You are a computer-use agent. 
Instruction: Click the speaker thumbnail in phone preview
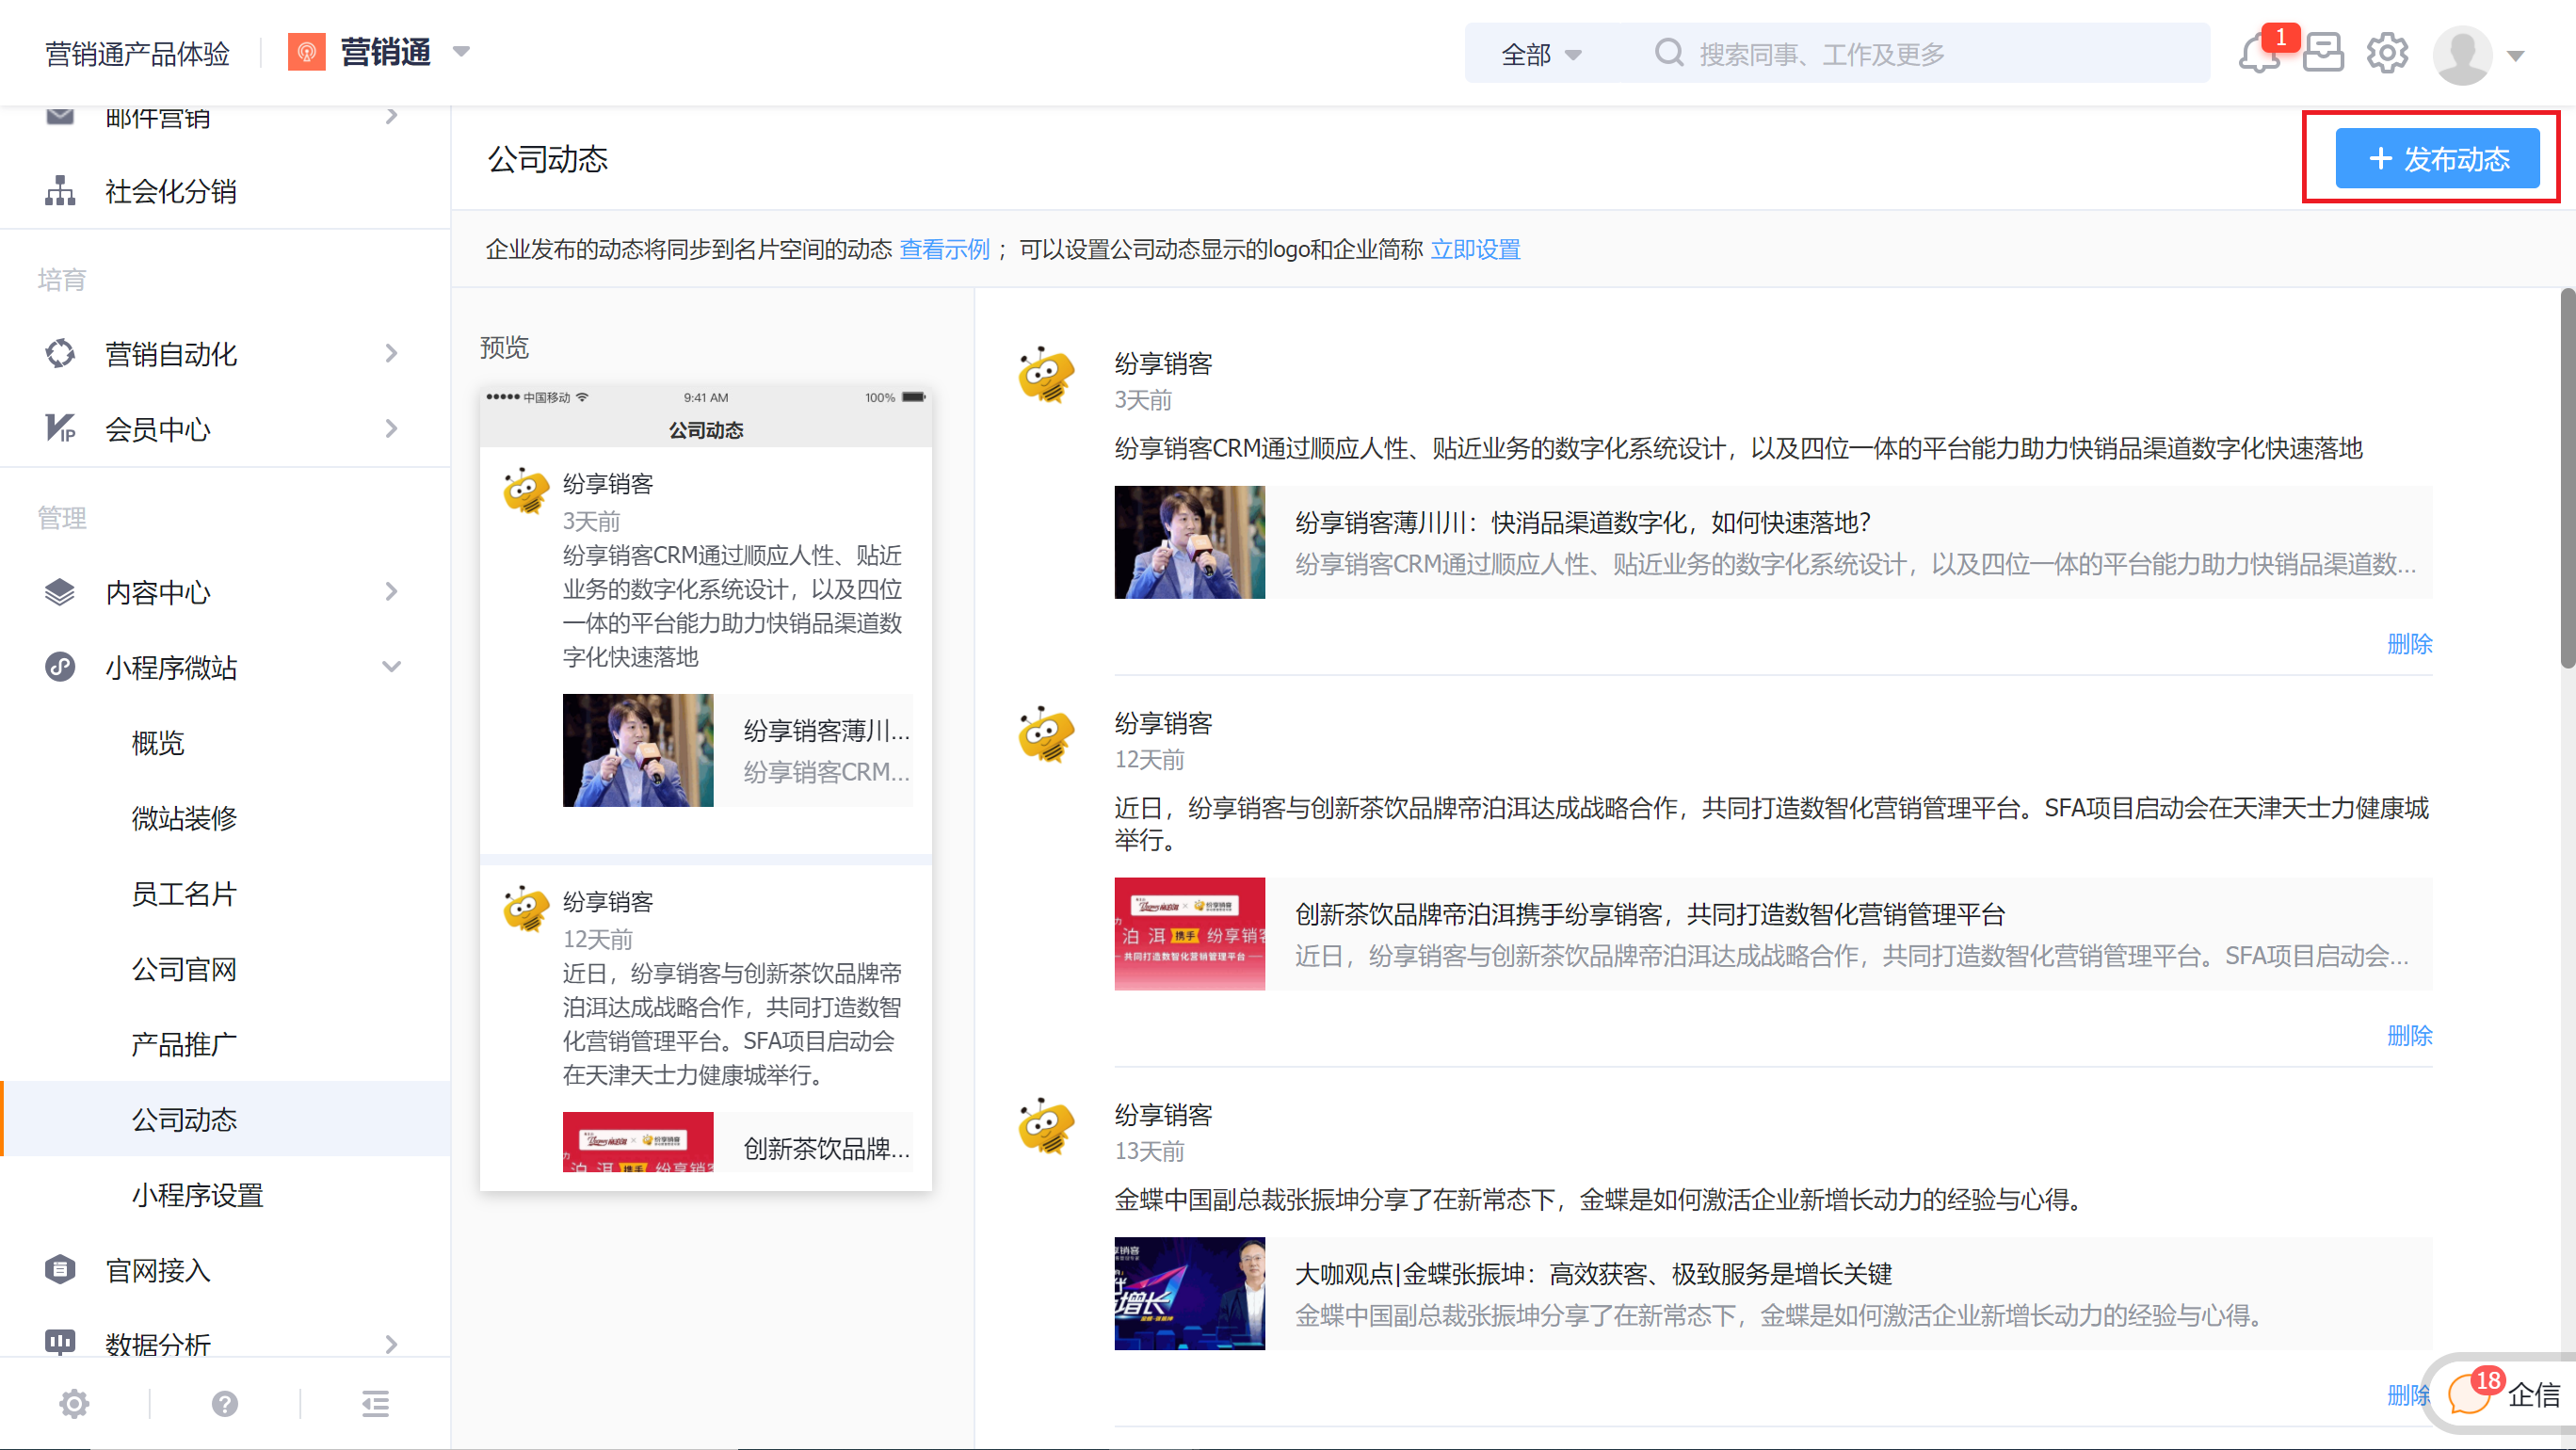[638, 750]
